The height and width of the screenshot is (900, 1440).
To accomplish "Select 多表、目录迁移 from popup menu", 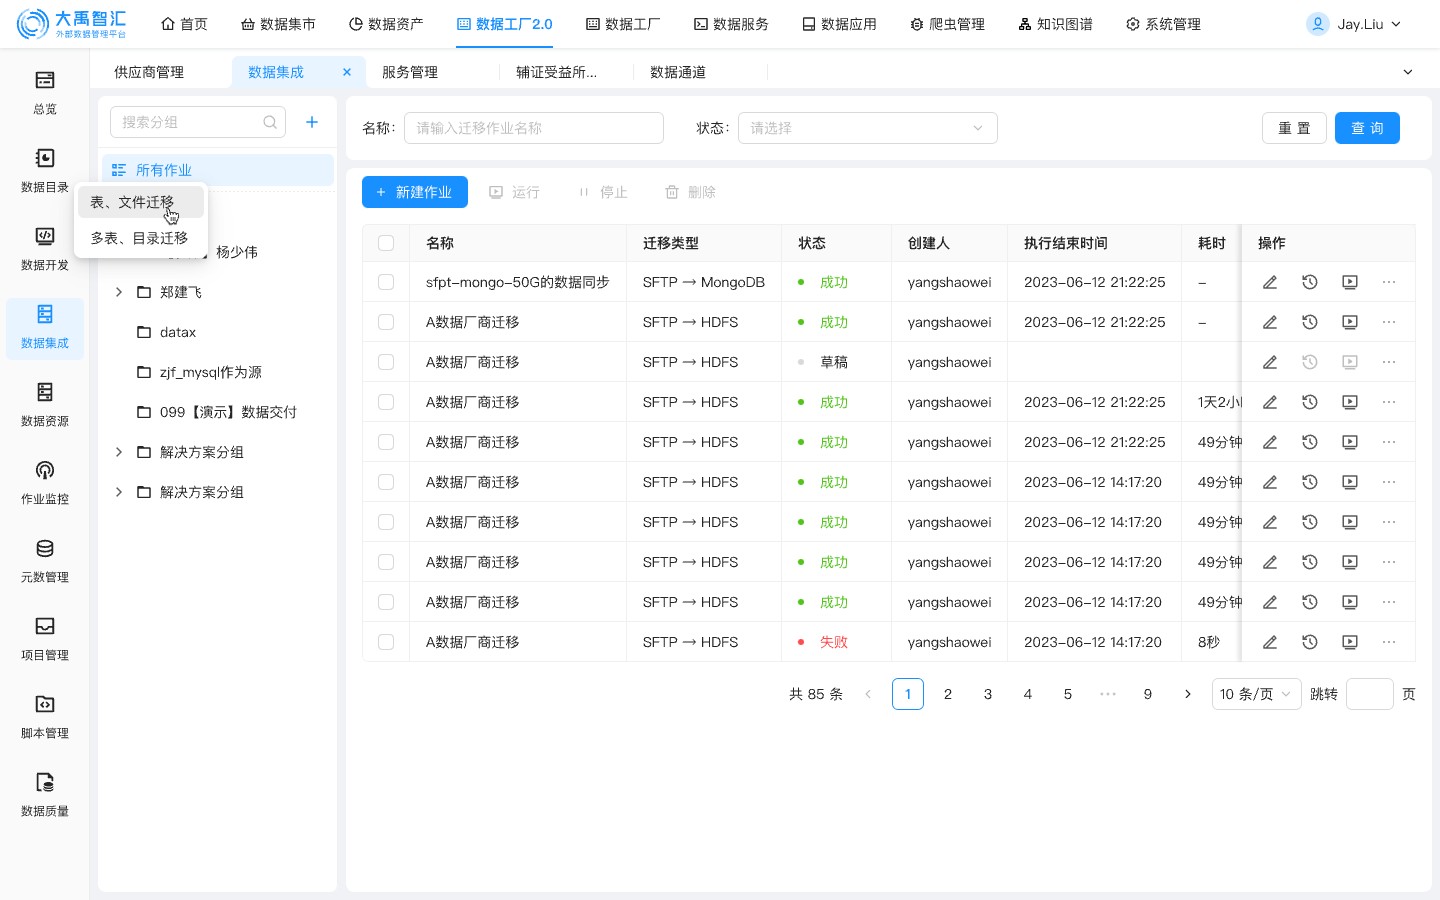I will click(141, 238).
